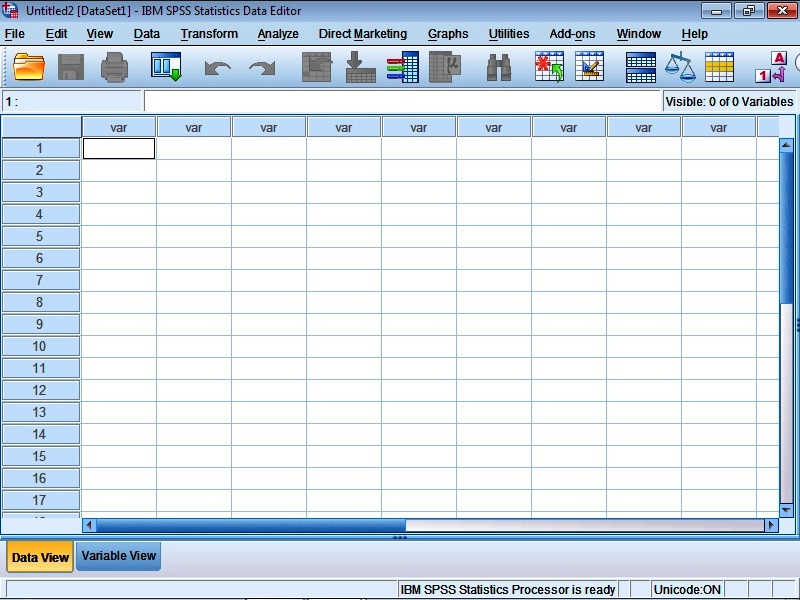Click the 'Visible: 0 of 0 Variables' label

(x=729, y=102)
